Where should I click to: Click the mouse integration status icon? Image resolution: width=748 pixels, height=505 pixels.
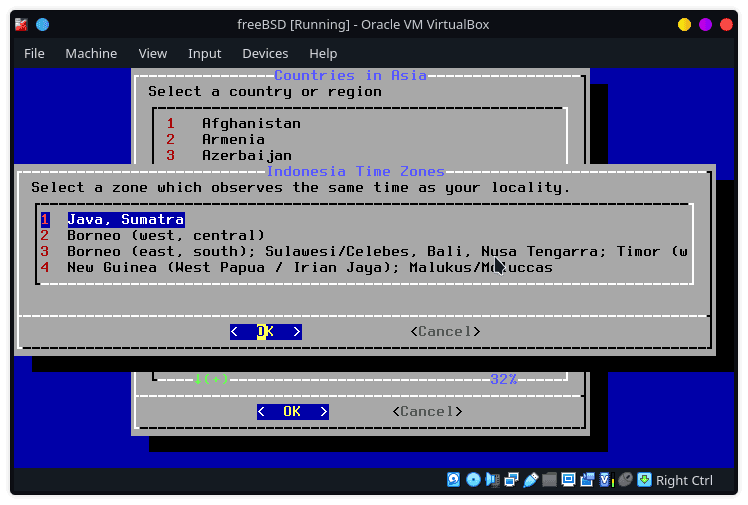tap(625, 480)
